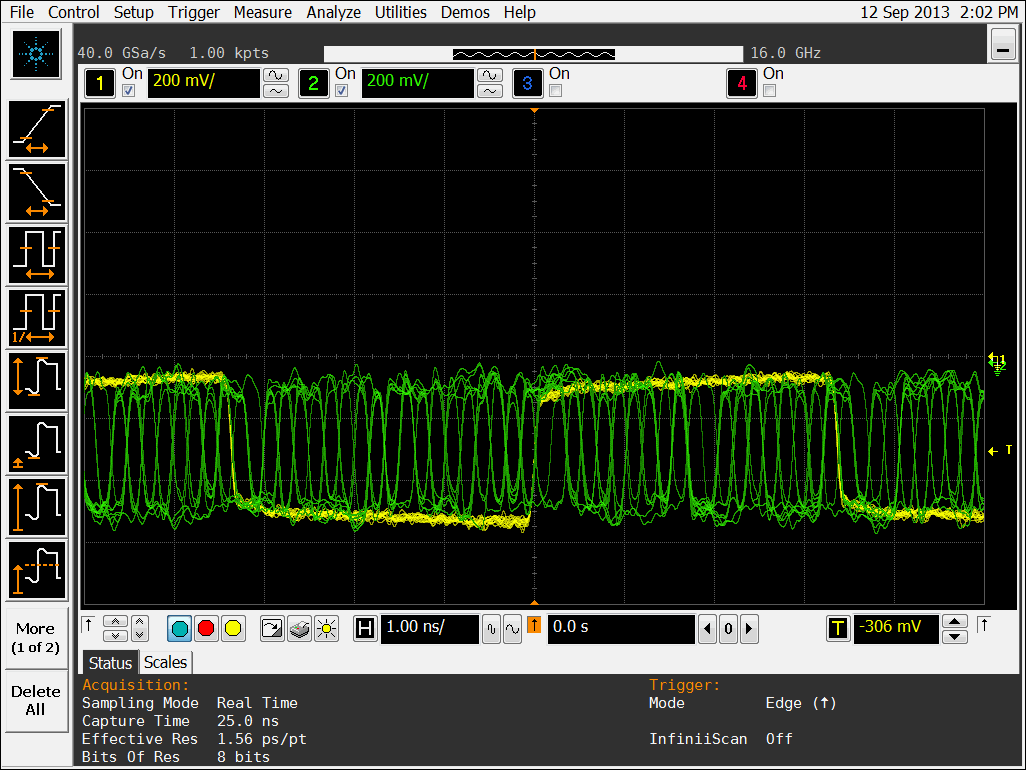Viewport: 1026px width, 770px height.
Task: Click the channel 1 larger-waveform scale button
Action: tap(275, 75)
